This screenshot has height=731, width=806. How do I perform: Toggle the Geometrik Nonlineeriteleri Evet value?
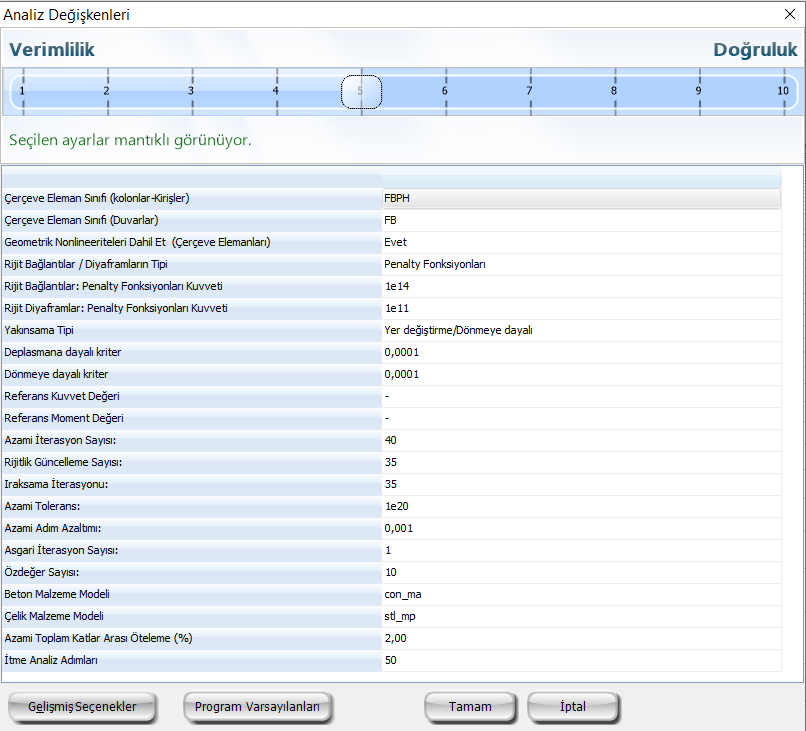[x=580, y=242]
